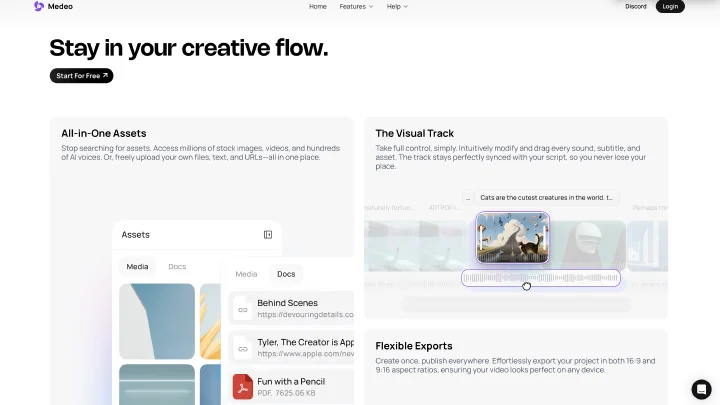Image resolution: width=720 pixels, height=405 pixels.
Task: Expand the Help dropdown
Action: click(x=397, y=6)
